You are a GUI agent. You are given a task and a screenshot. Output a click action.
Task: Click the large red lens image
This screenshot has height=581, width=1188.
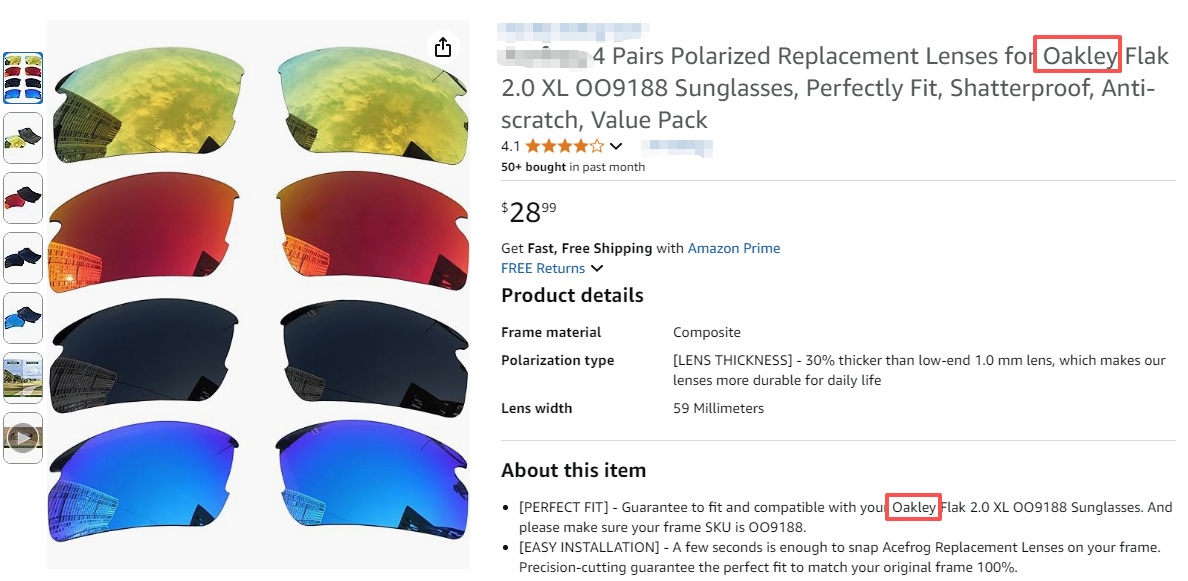pos(258,228)
